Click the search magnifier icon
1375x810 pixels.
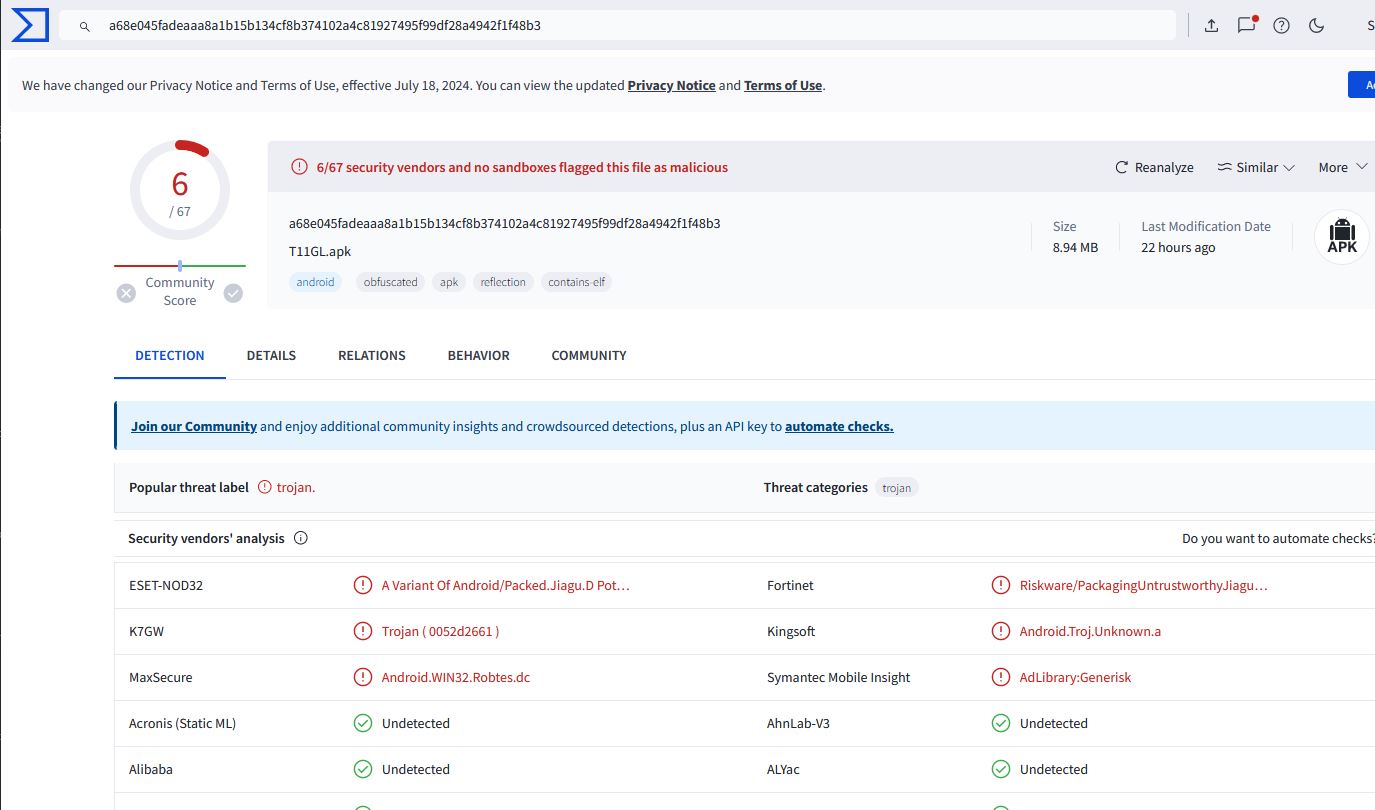tap(86, 26)
